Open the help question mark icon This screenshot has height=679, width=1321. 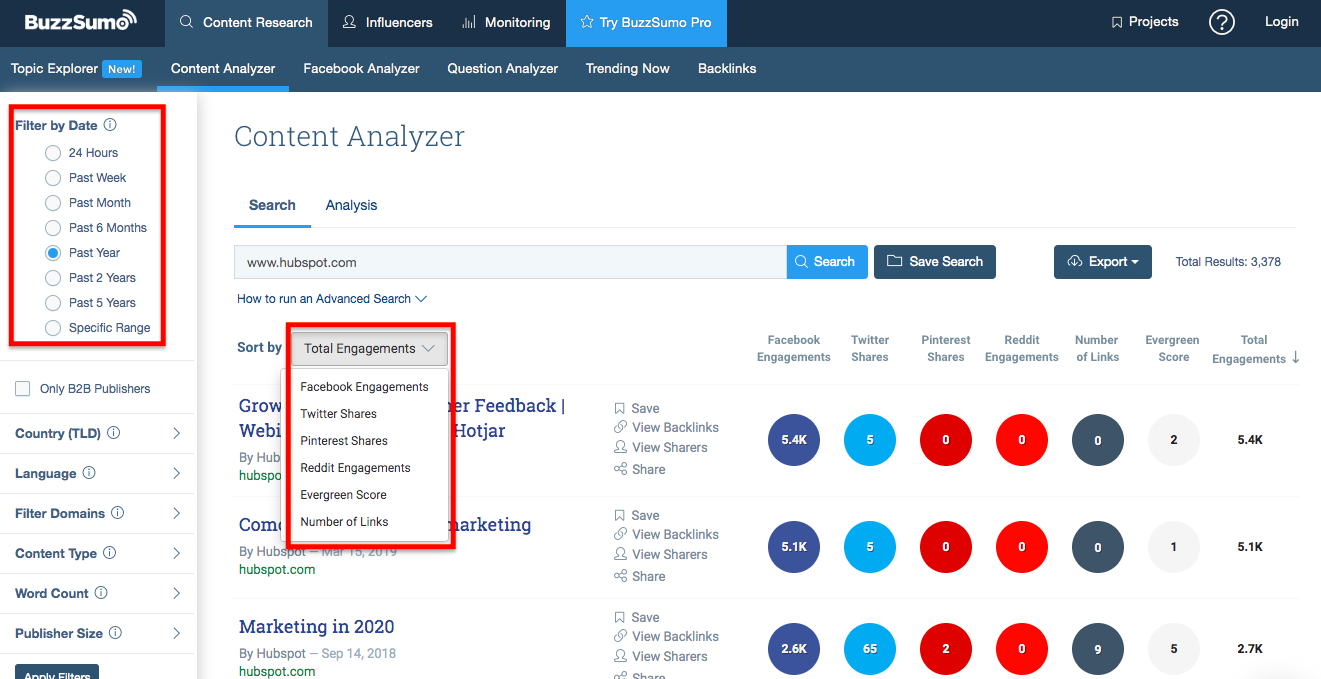click(x=1222, y=22)
